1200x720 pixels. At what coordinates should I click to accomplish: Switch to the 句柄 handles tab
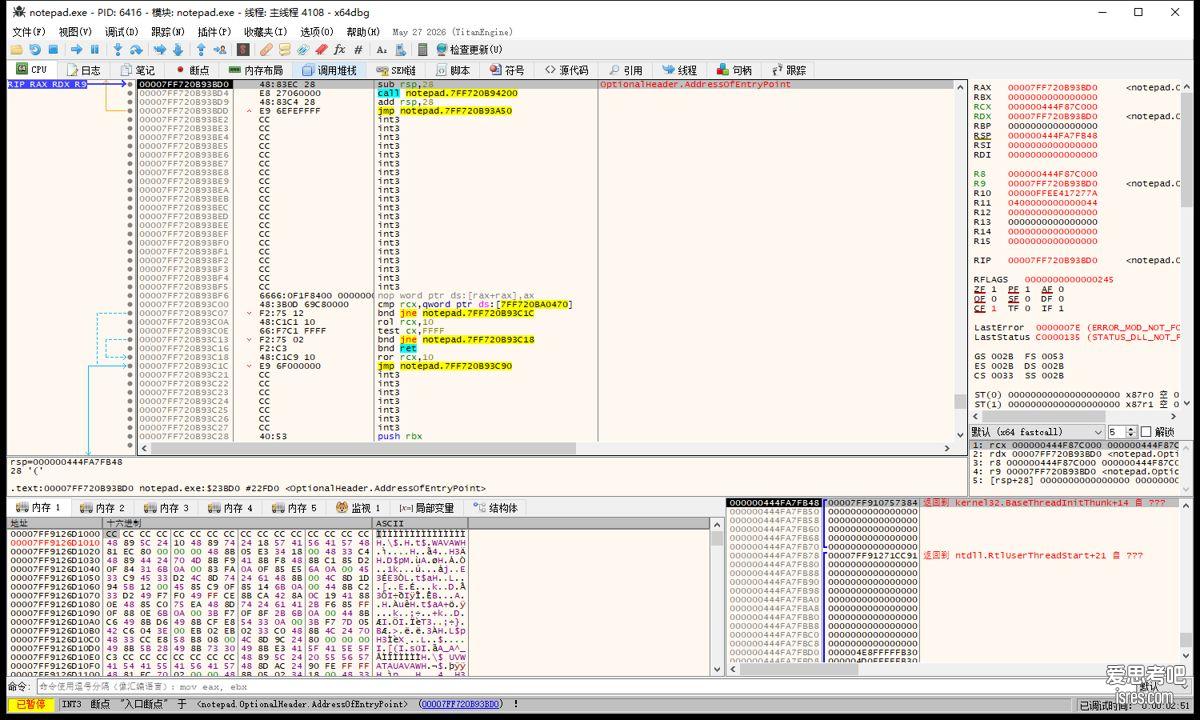click(734, 70)
